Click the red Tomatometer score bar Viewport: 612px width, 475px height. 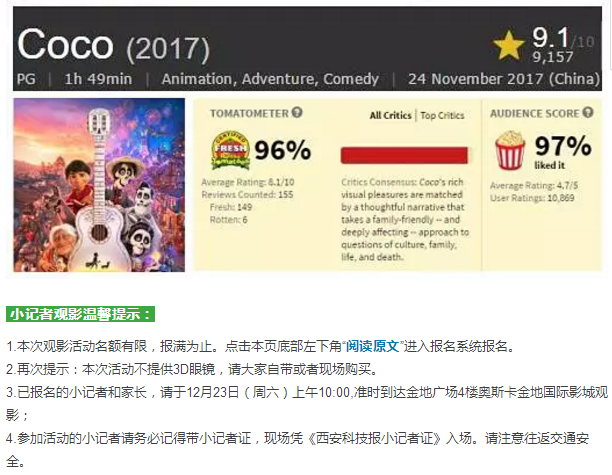(x=404, y=155)
